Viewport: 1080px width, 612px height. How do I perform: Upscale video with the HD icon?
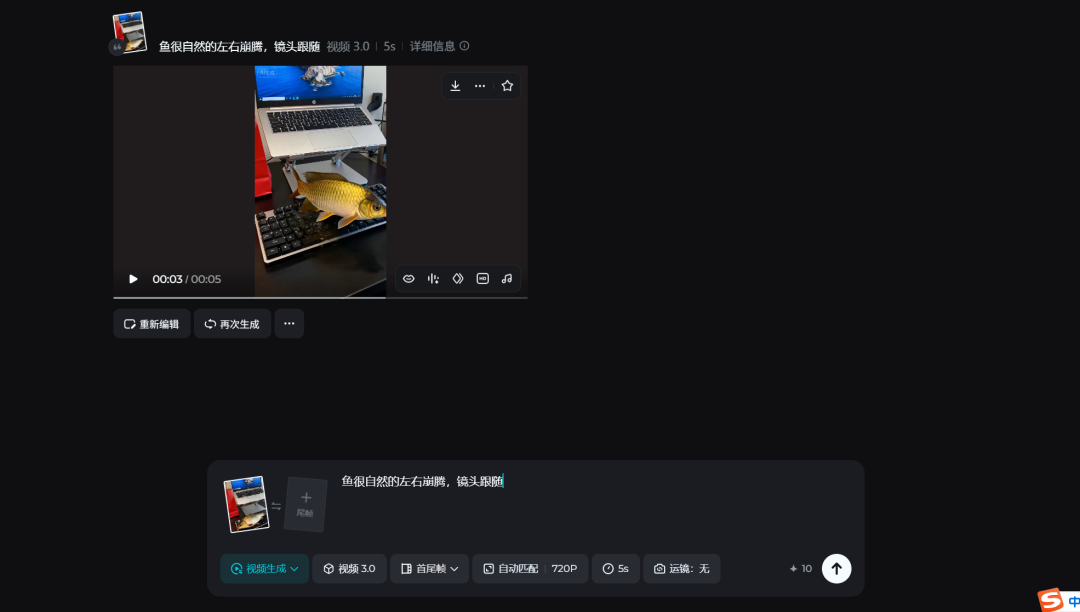pos(483,279)
